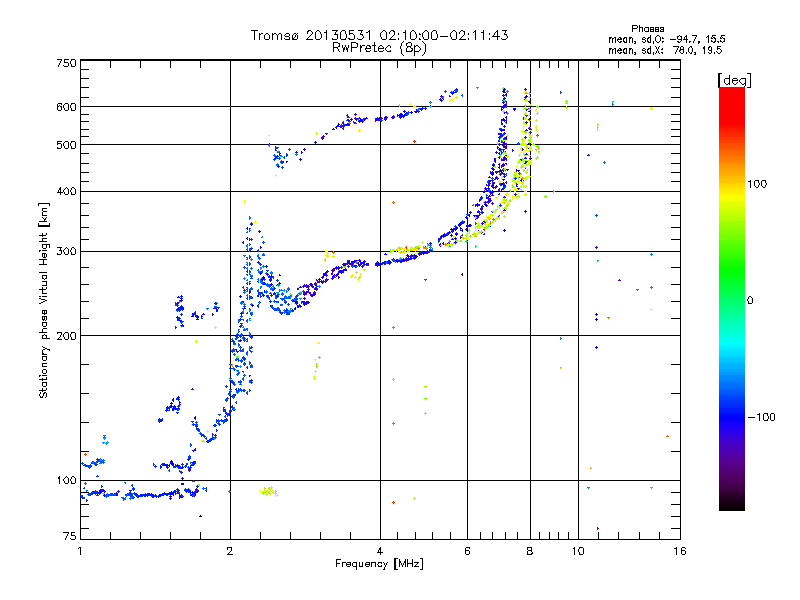This screenshot has height=600, width=800.
Task: Click the colorbar tick label '0'
Action: 750,301
